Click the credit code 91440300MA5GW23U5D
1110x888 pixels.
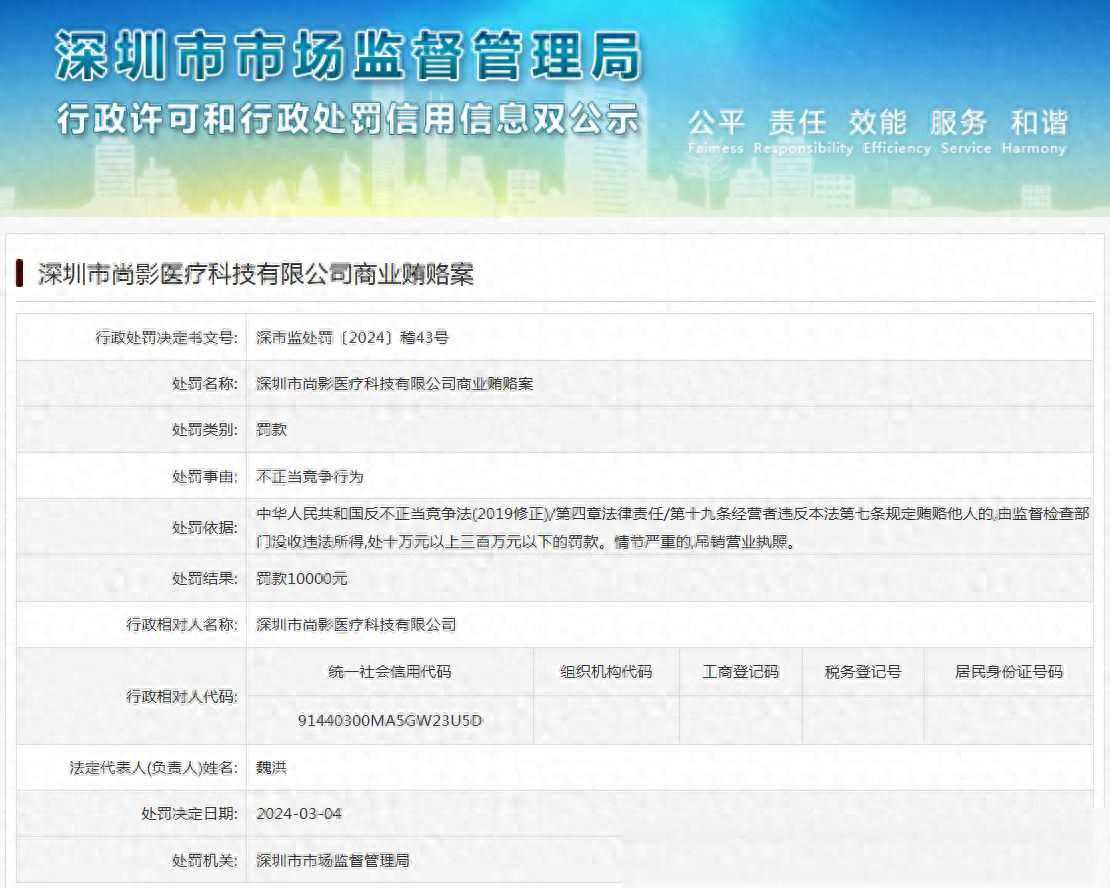click(389, 720)
